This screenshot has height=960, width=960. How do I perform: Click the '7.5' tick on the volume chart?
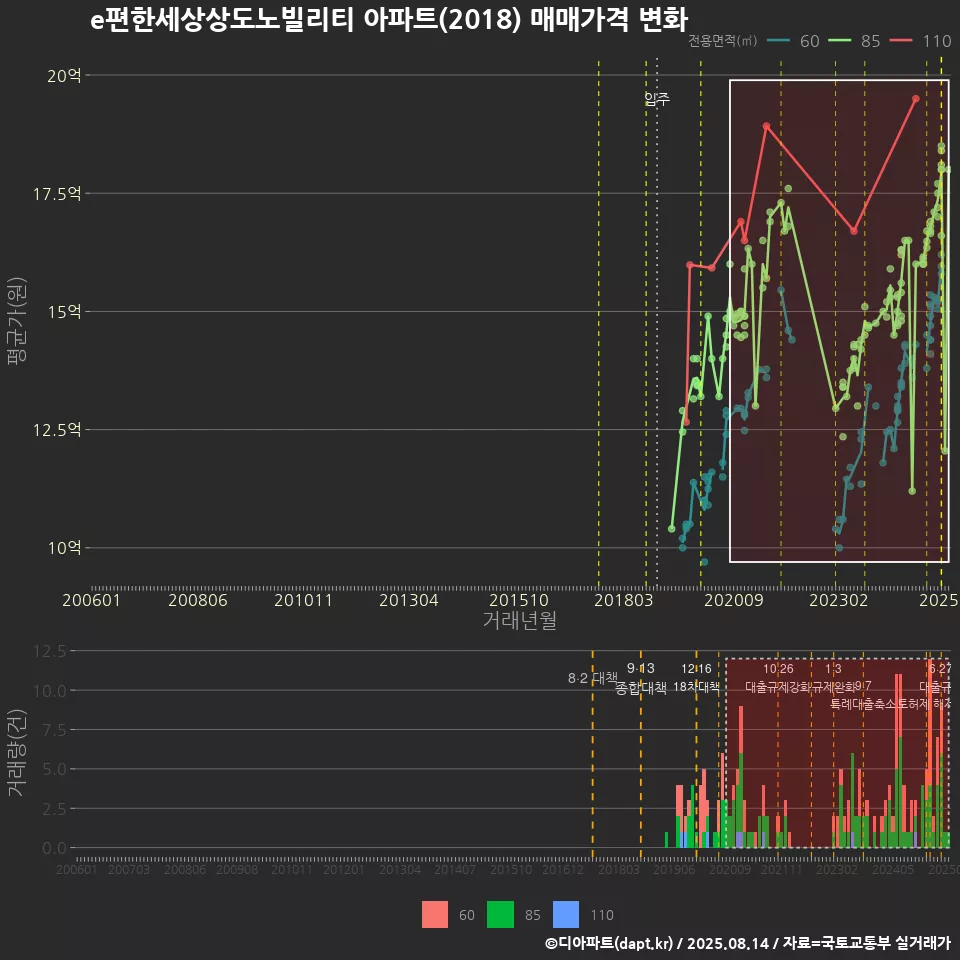coord(54,730)
